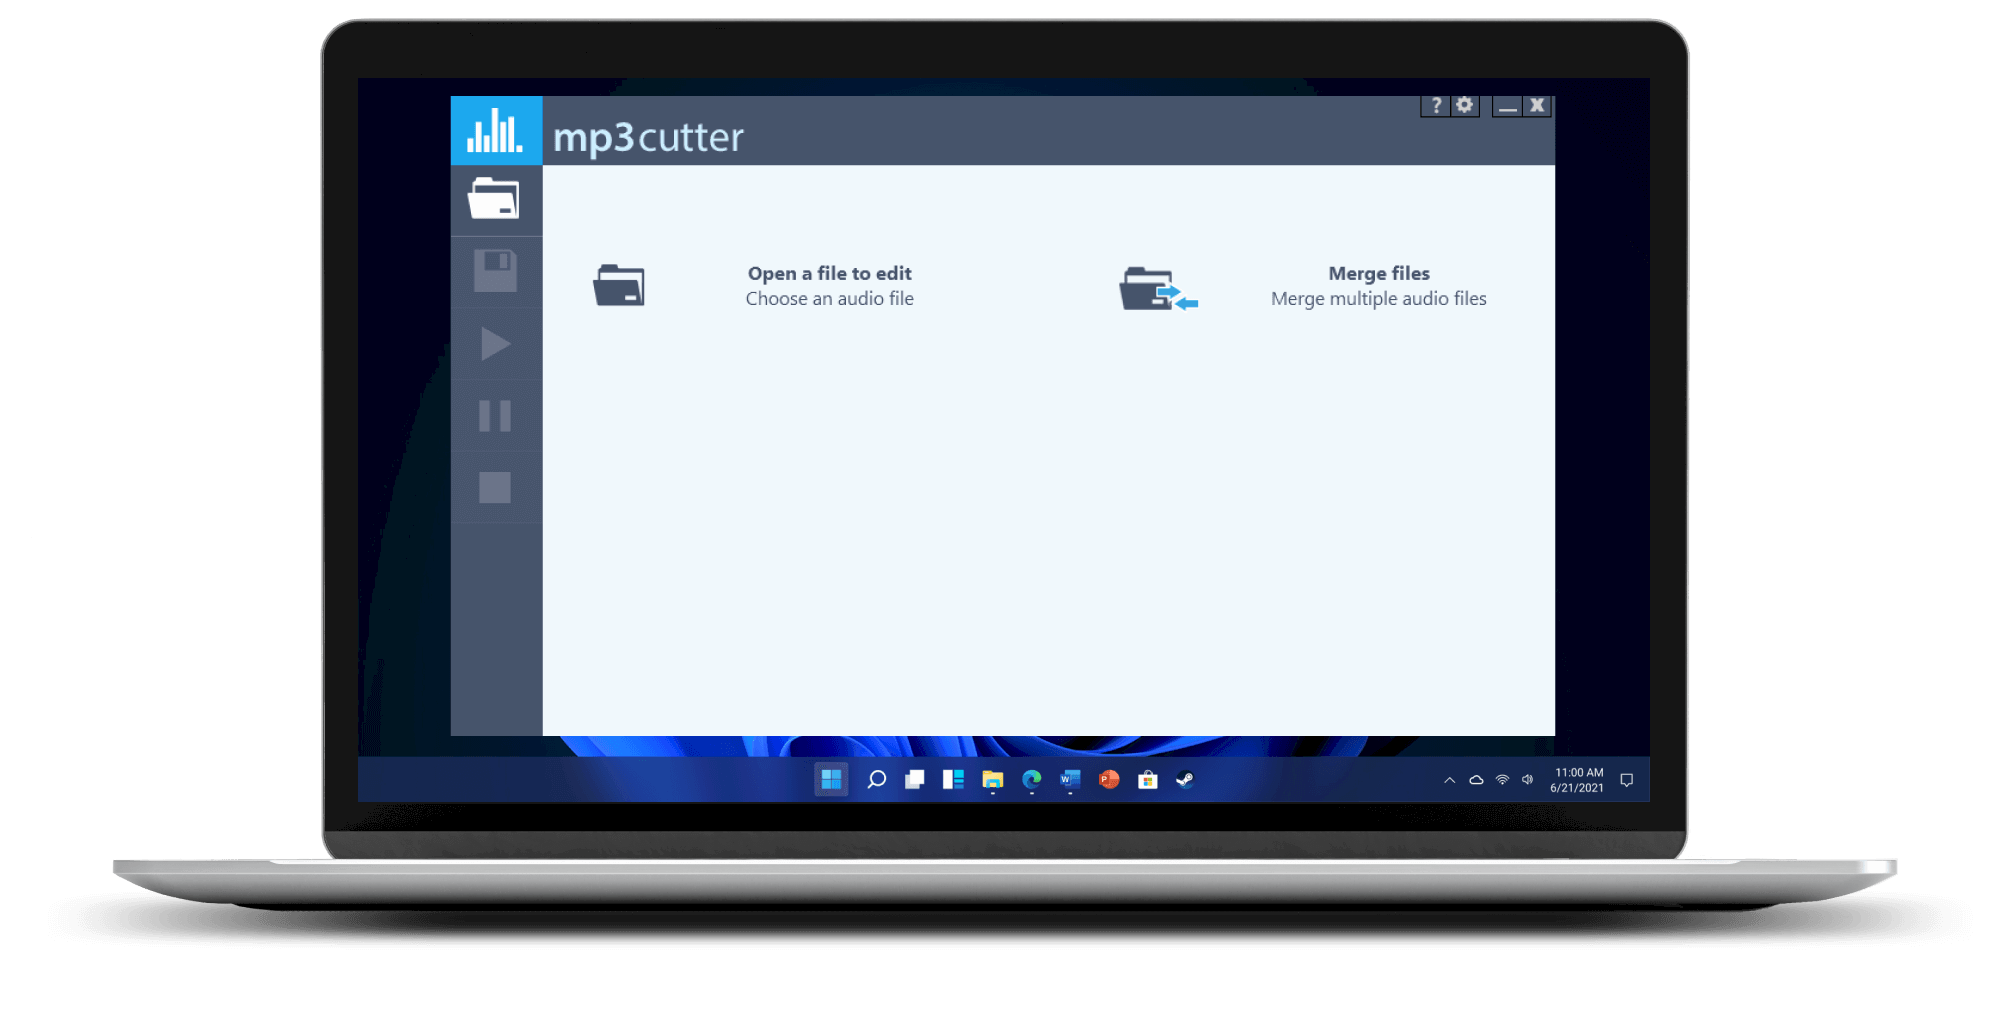2010x1022 pixels.
Task: Click the sidebar Save floppy disk icon
Action: 495,271
